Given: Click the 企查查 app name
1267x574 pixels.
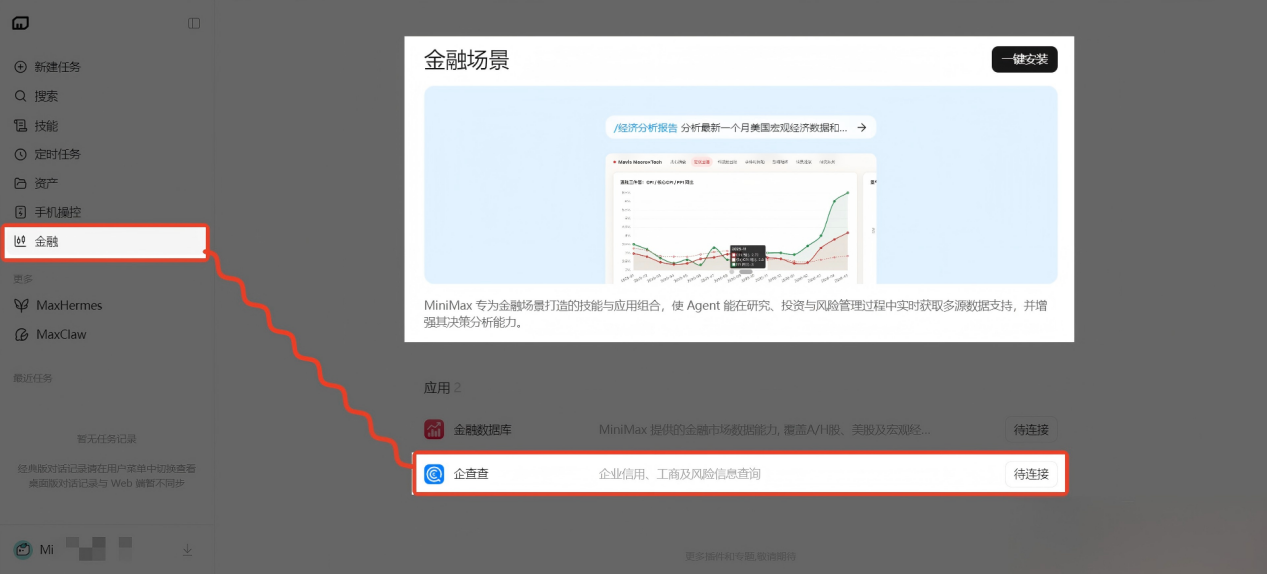Looking at the screenshot, I should 471,474.
